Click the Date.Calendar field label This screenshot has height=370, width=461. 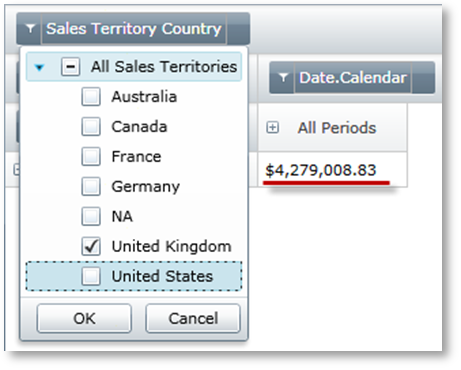353,77
